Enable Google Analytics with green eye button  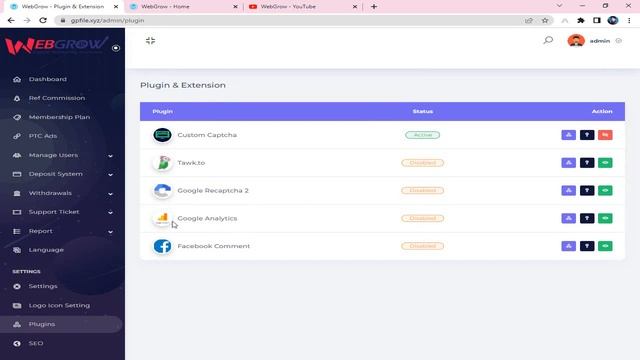[x=605, y=218]
